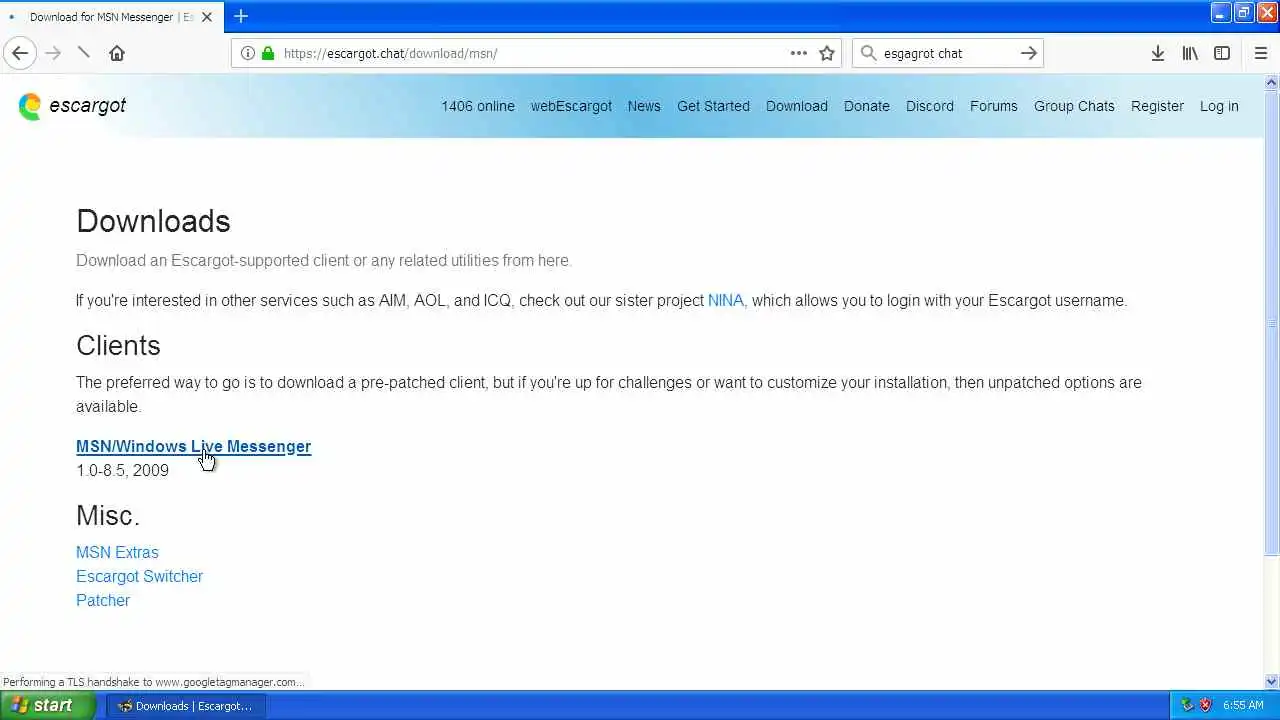Click the first system tray shield icon
Screen dimensions: 1280x720
[1187, 705]
